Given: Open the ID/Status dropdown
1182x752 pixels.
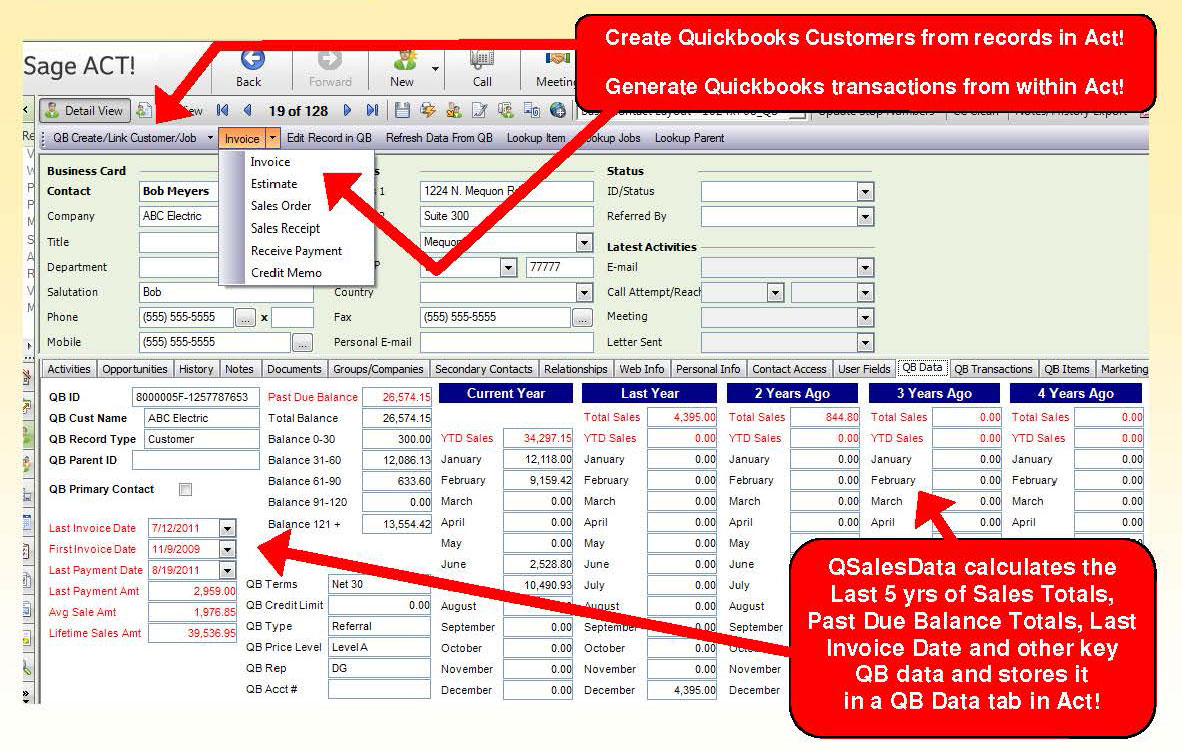Looking at the screenshot, I should (865, 192).
